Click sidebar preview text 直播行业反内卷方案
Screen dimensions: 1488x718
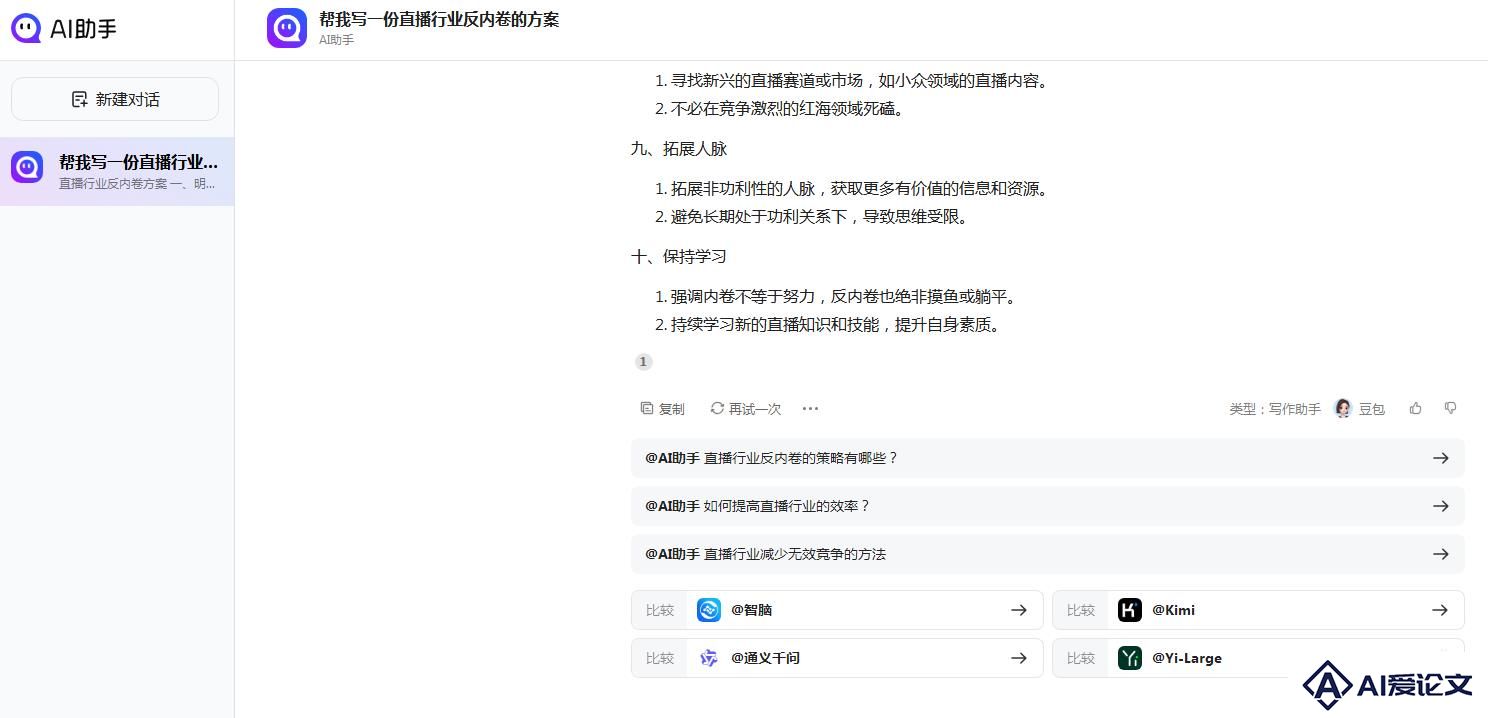tap(138, 184)
